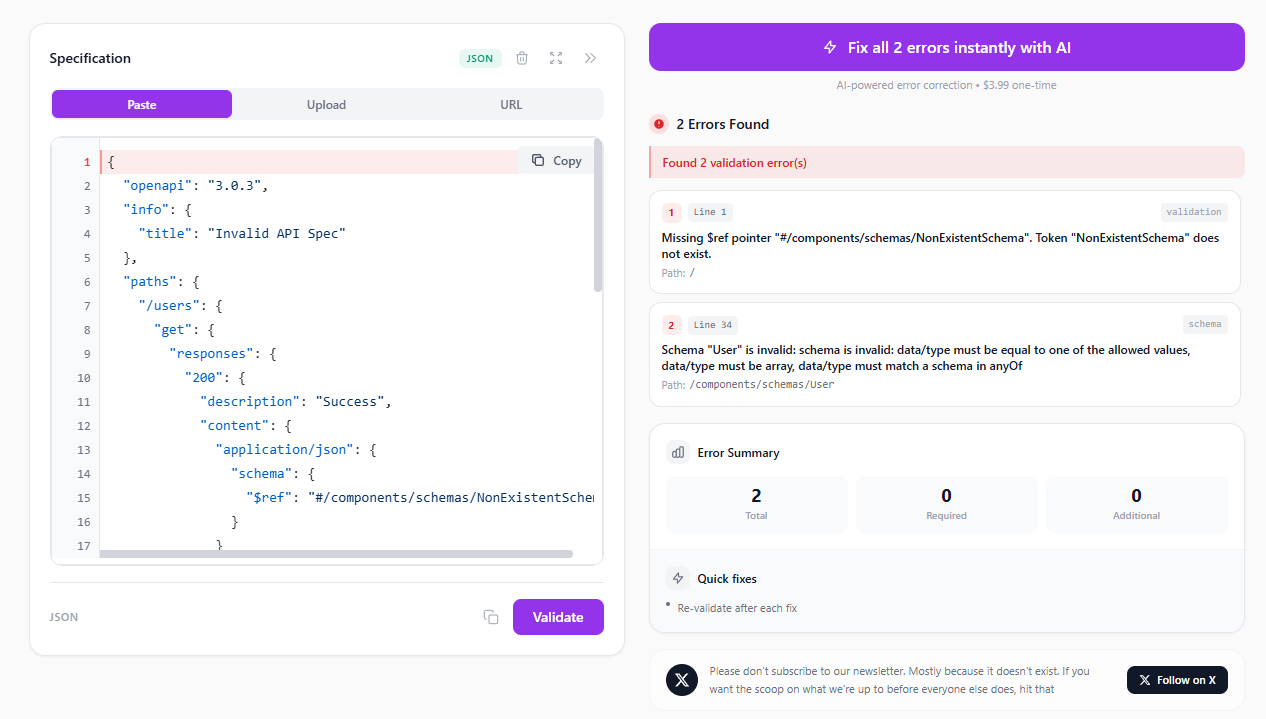1266x719 pixels.
Task: Click Fix all 2 errors instantly with AI
Action: click(x=946, y=47)
